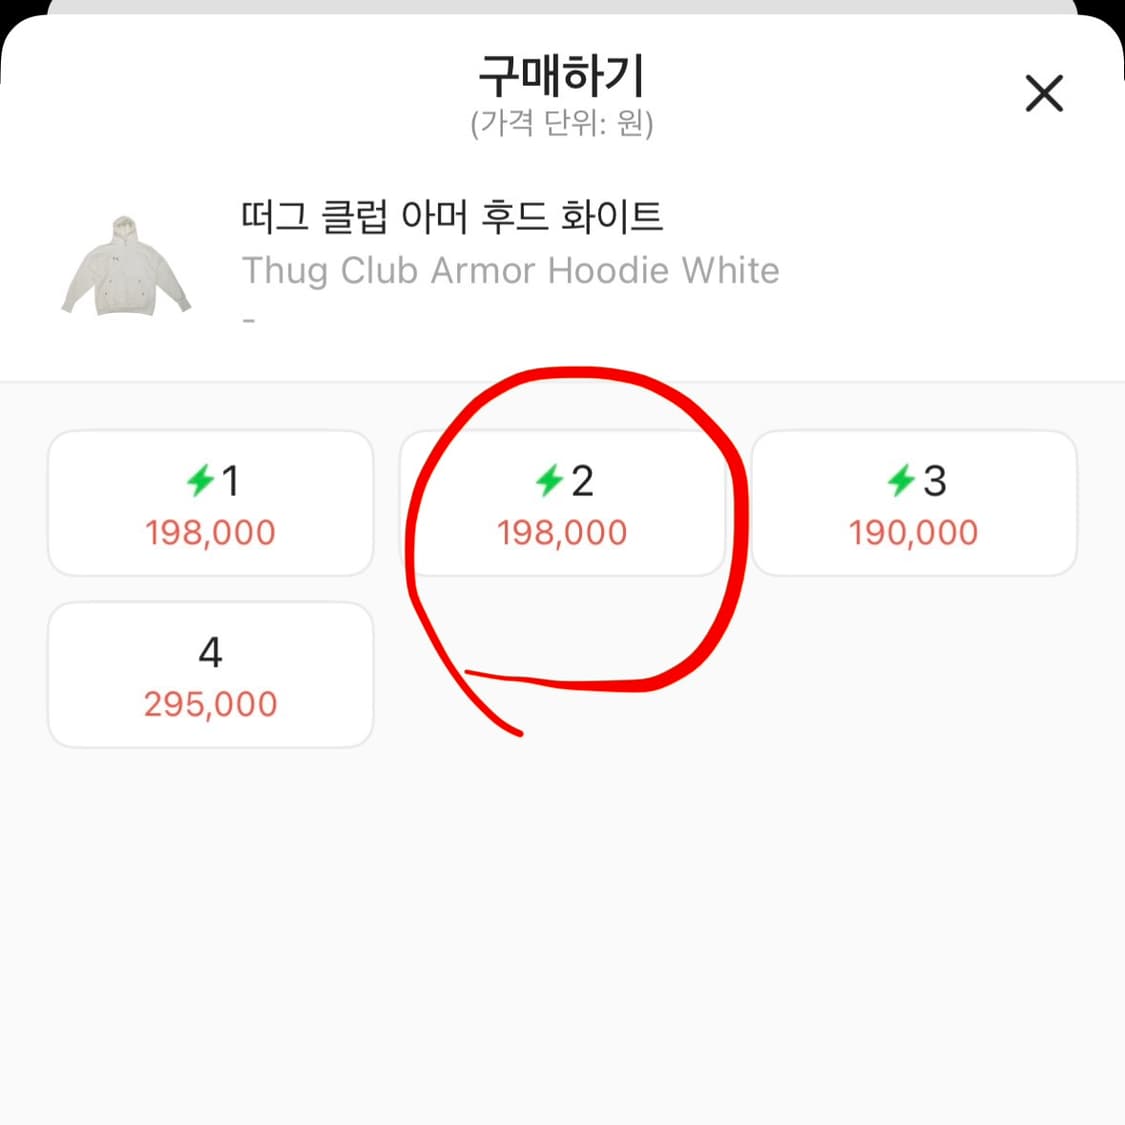Click the product name 떠그 클럽 아머 후드 화이트
Image resolution: width=1125 pixels, height=1125 pixels.
tap(452, 217)
